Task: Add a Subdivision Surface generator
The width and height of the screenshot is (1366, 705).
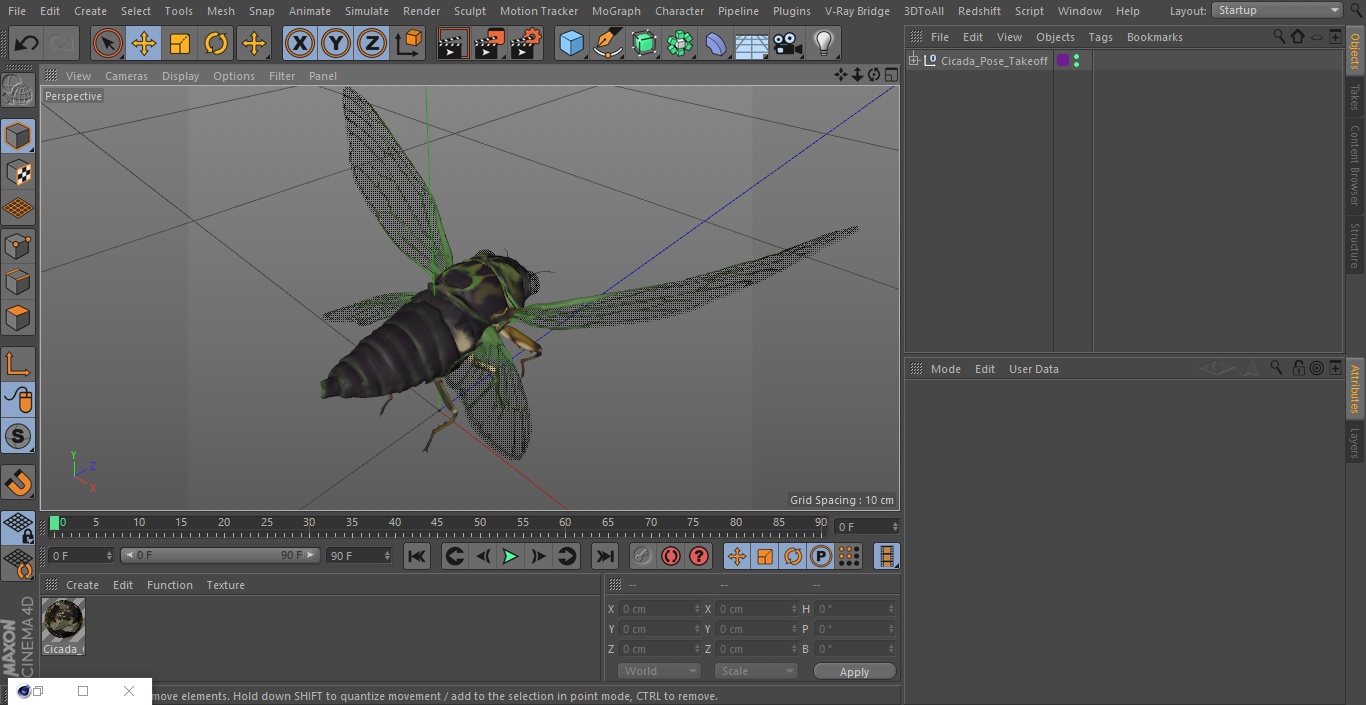Action: tap(644, 43)
